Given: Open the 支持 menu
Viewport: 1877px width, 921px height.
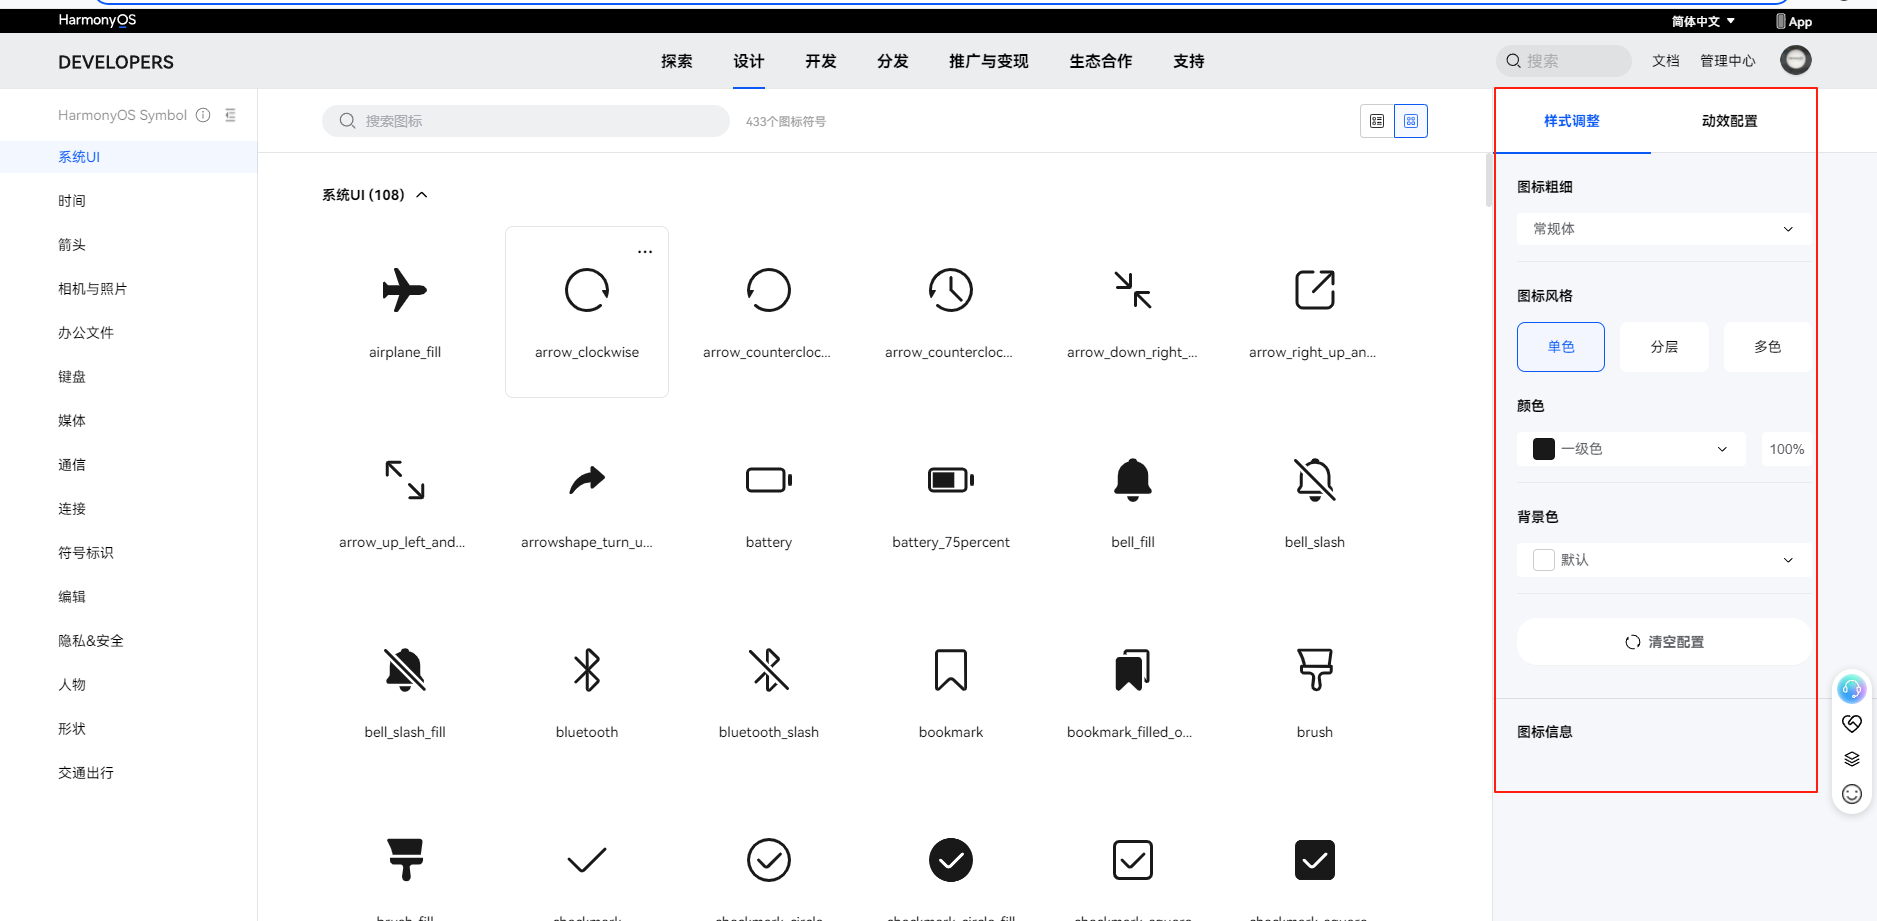Looking at the screenshot, I should [1189, 61].
